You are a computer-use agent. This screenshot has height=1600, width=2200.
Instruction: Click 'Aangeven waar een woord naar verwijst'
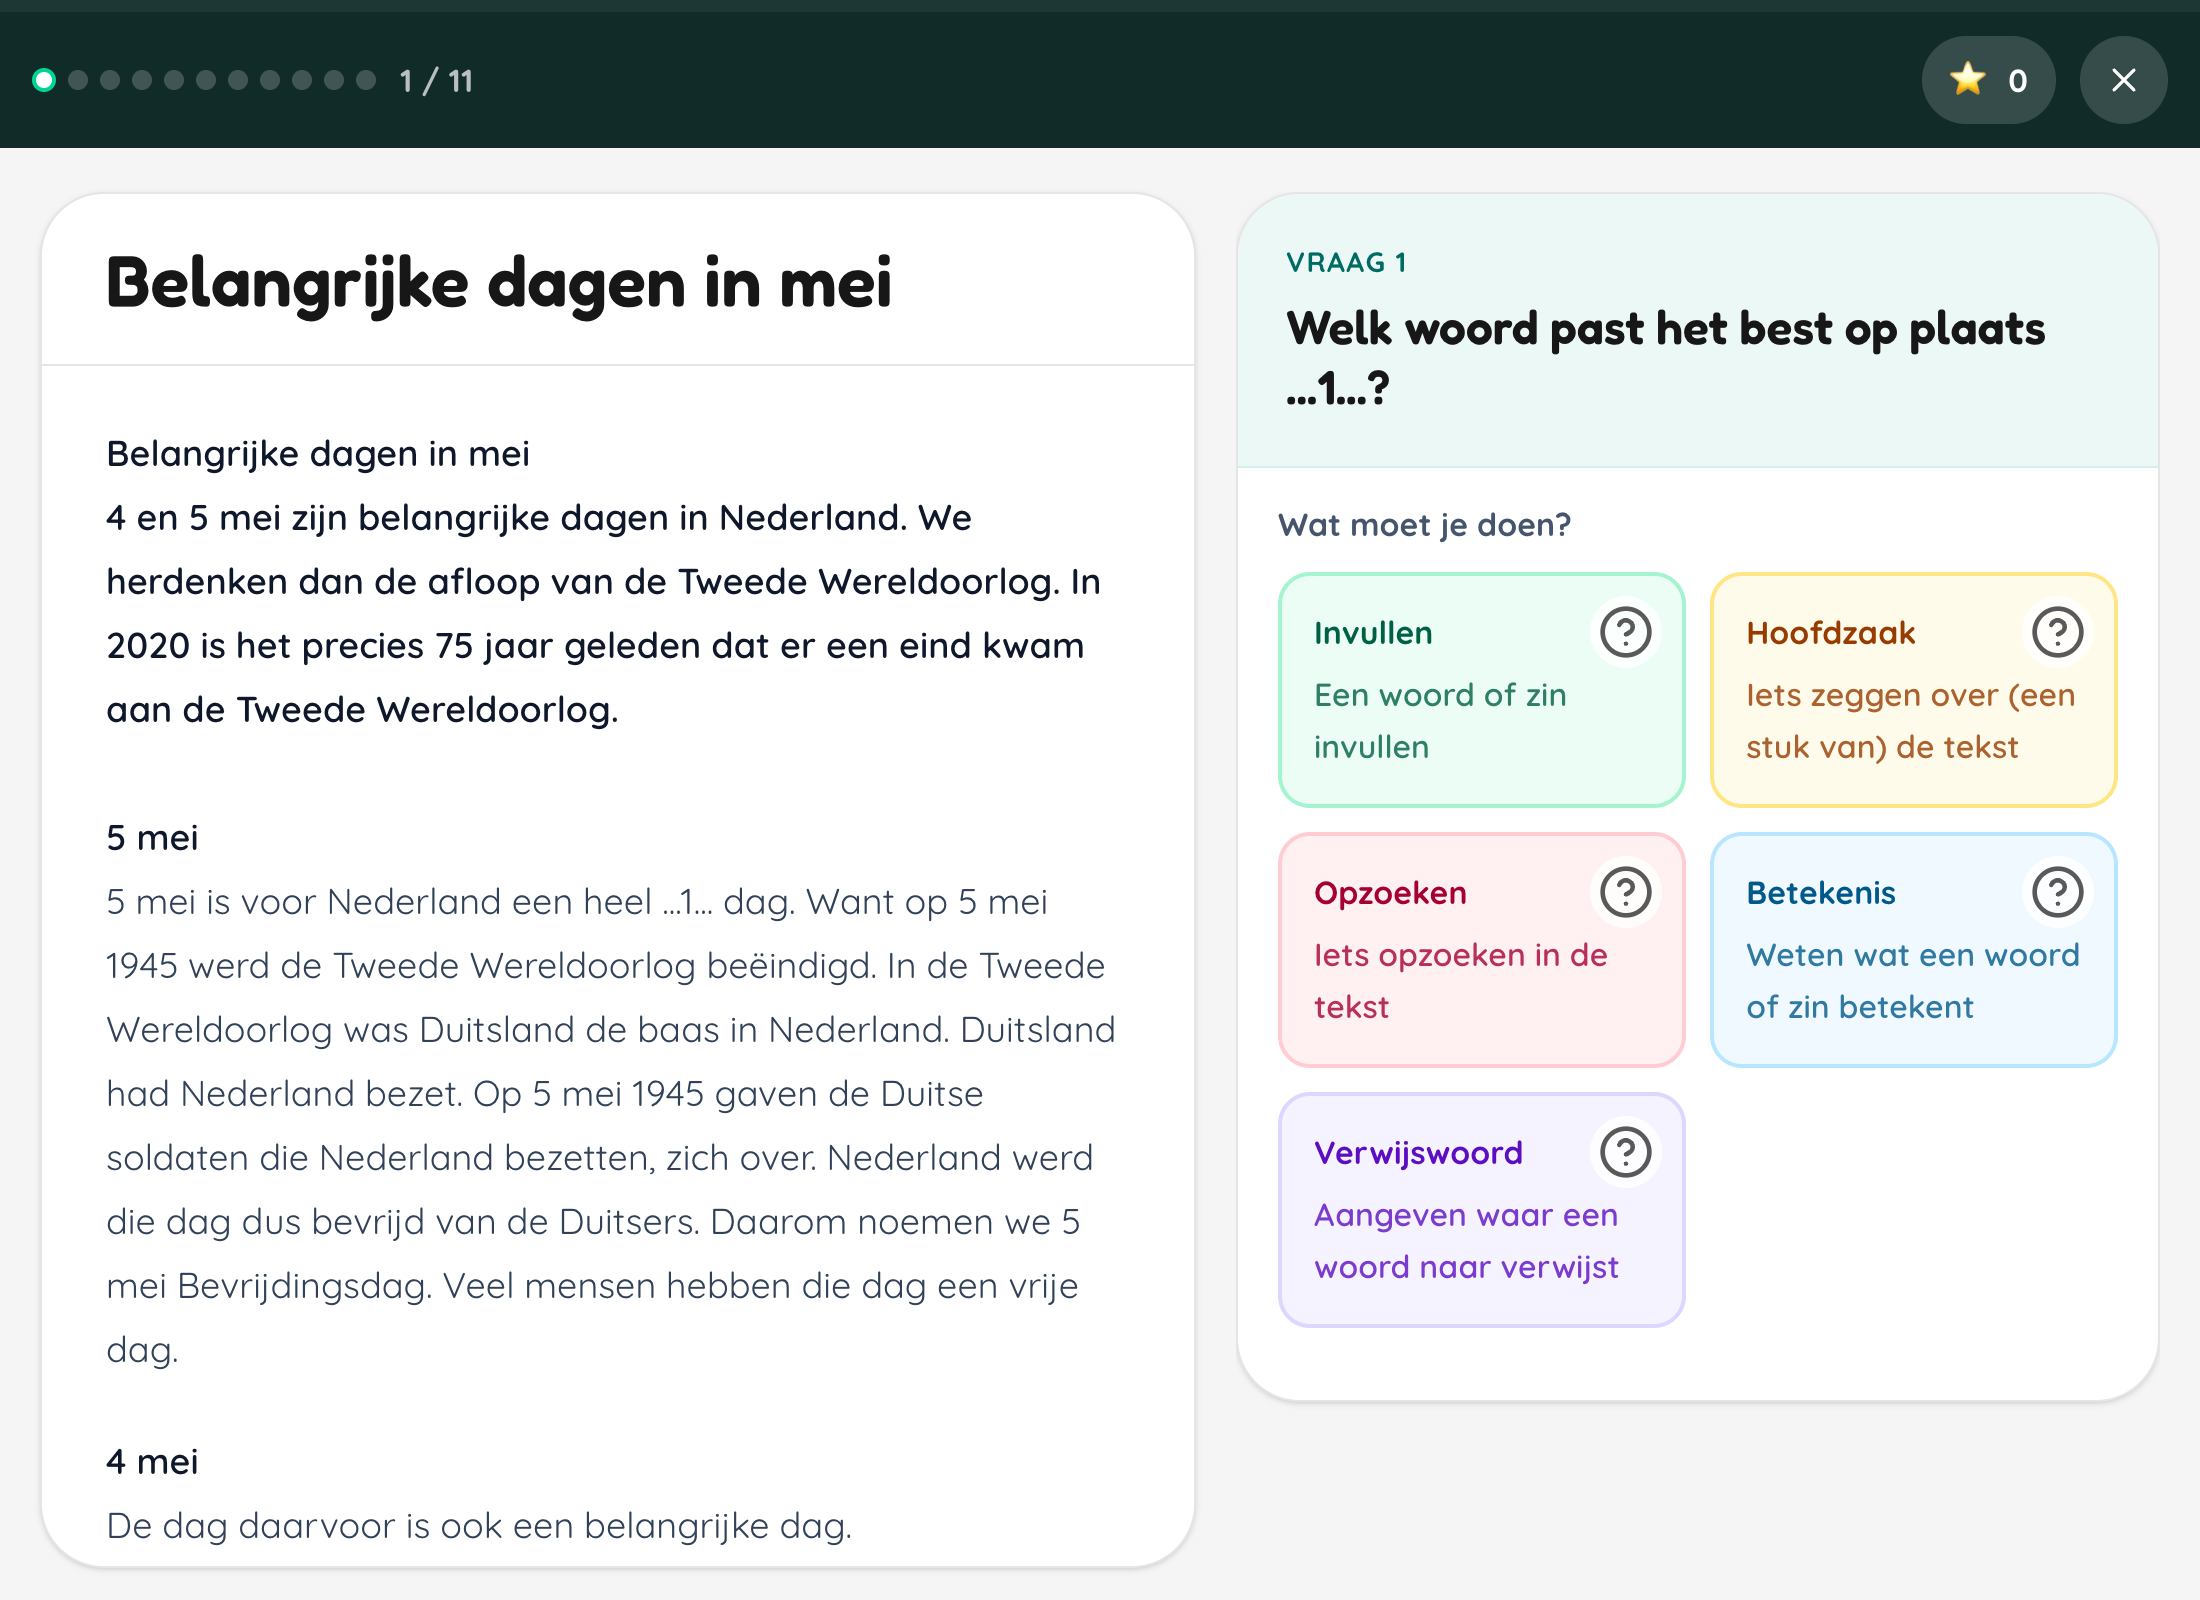point(1466,1241)
